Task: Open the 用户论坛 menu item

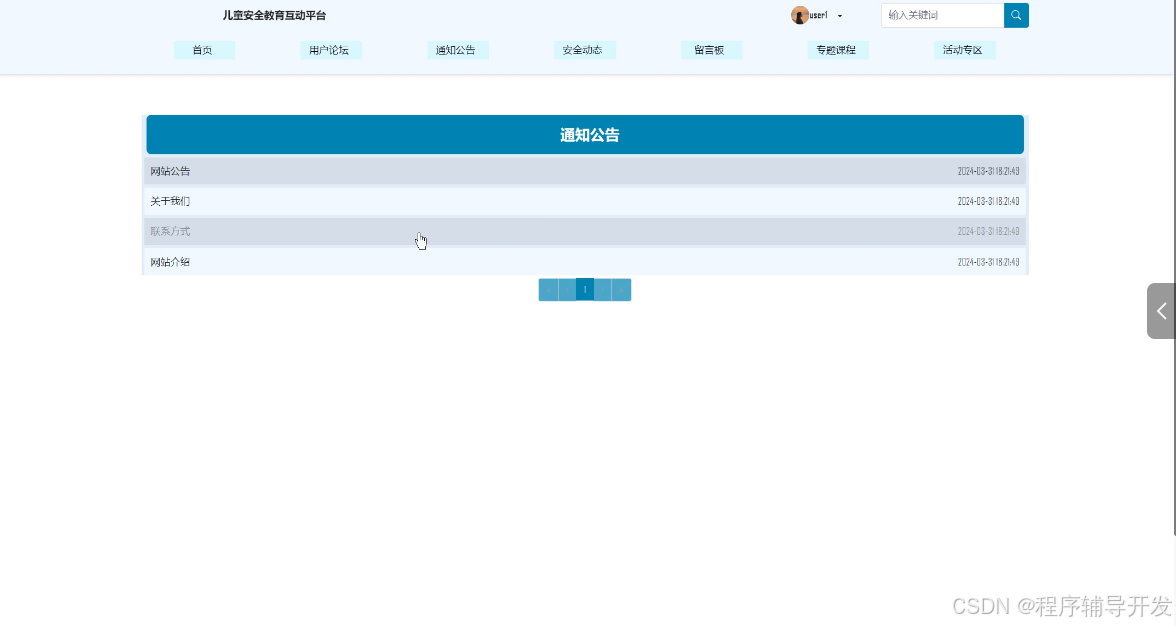Action: click(330, 50)
